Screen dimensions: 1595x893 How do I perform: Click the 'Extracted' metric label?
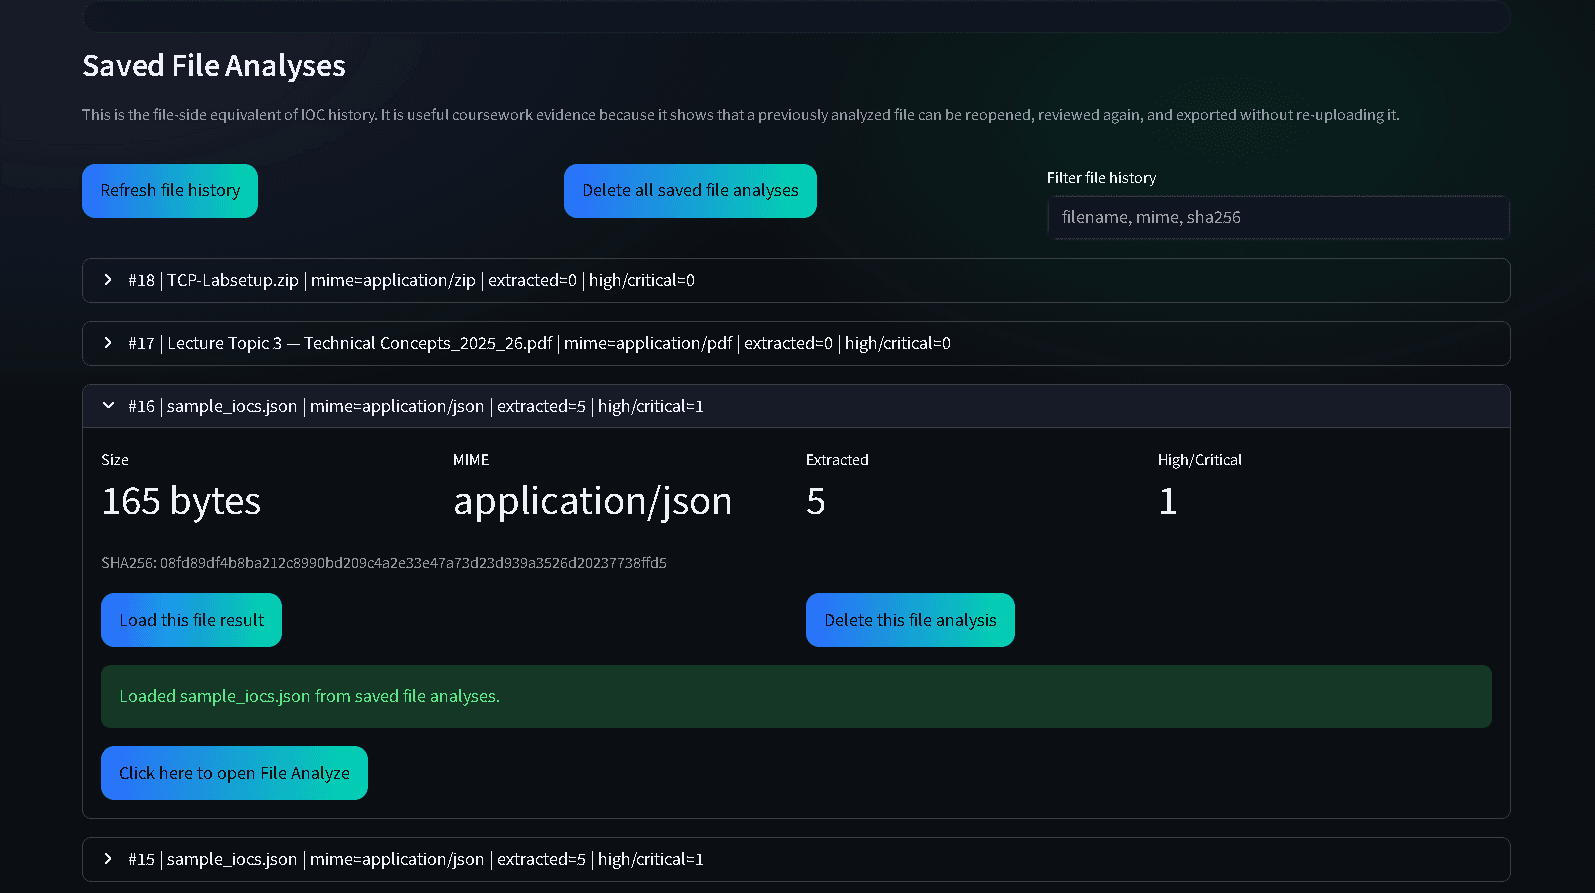(x=837, y=460)
